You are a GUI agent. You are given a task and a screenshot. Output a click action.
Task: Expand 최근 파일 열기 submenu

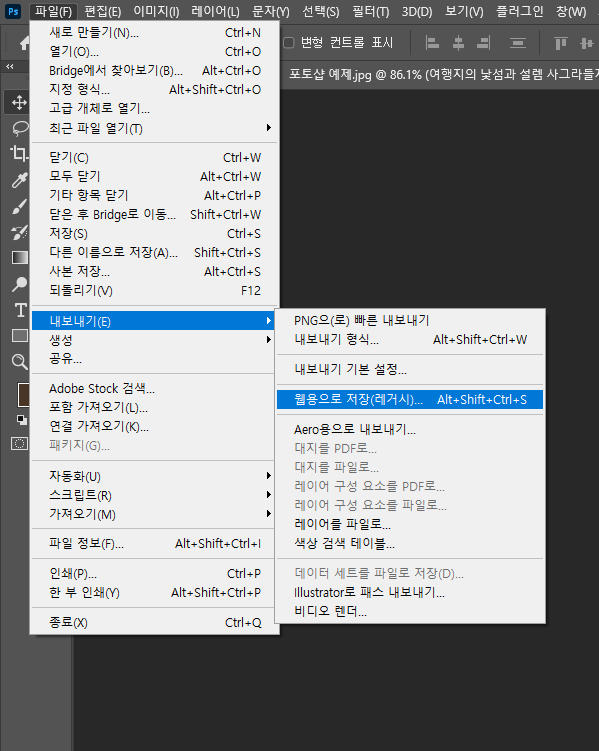pyautogui.click(x=155, y=128)
